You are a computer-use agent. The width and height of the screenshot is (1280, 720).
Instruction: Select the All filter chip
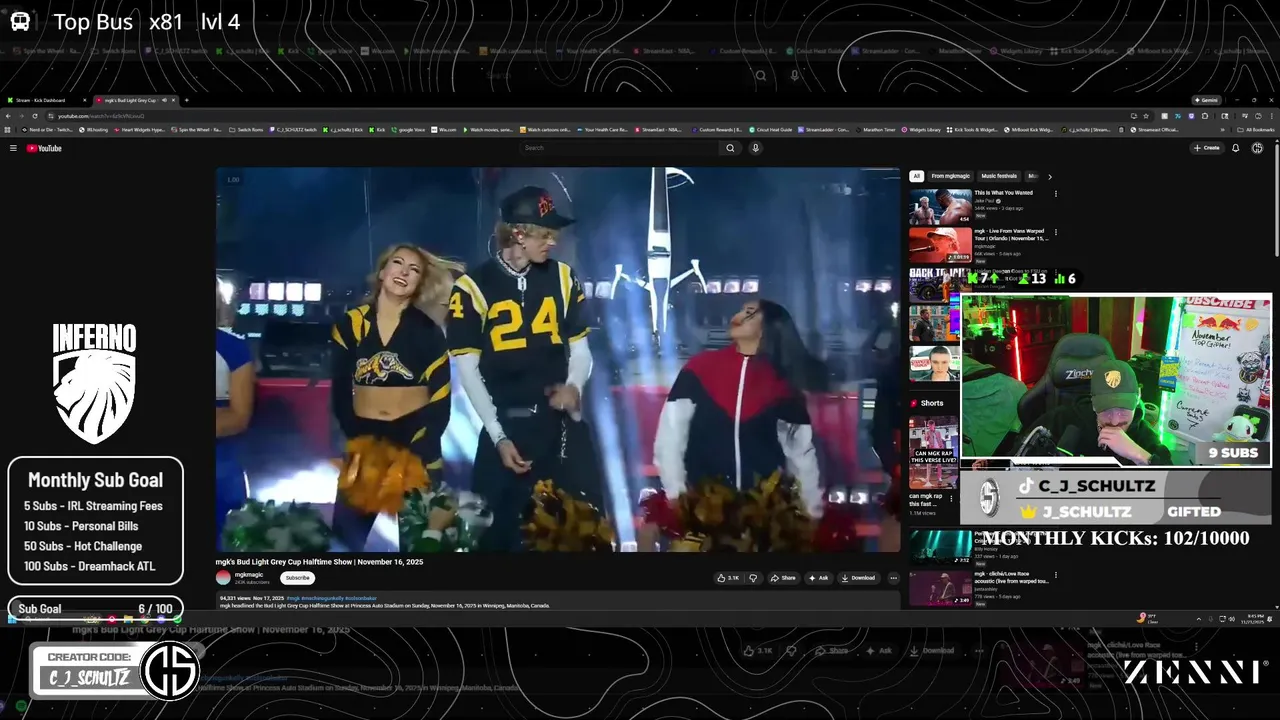click(916, 176)
